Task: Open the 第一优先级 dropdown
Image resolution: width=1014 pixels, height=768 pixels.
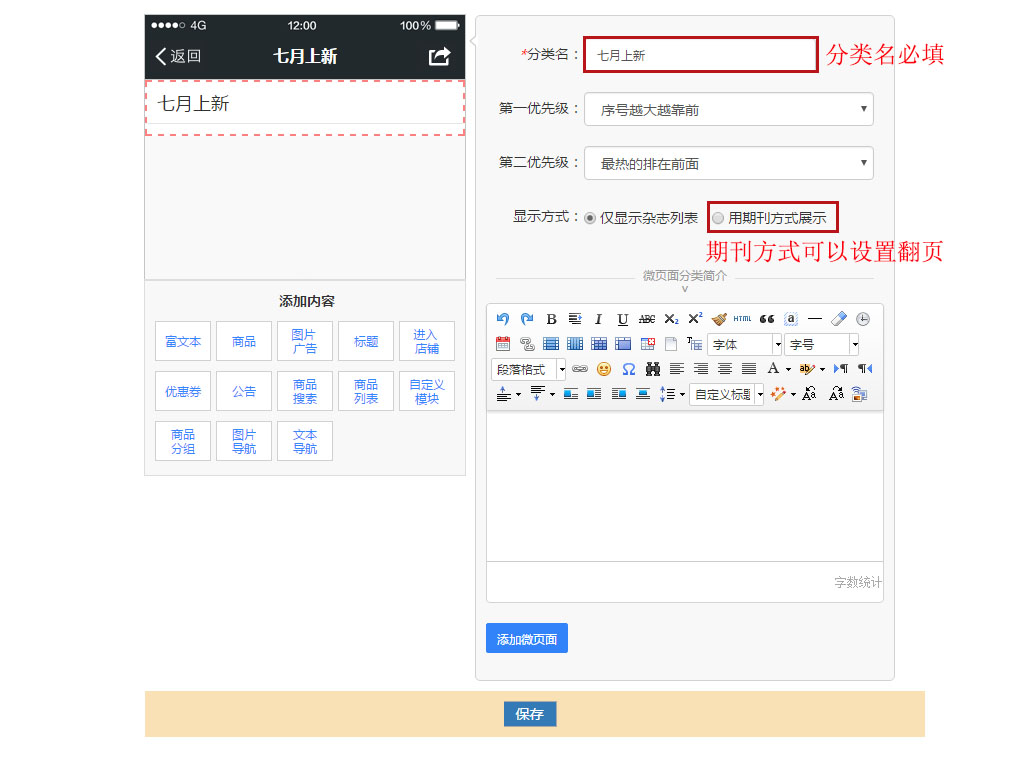Action: point(728,109)
